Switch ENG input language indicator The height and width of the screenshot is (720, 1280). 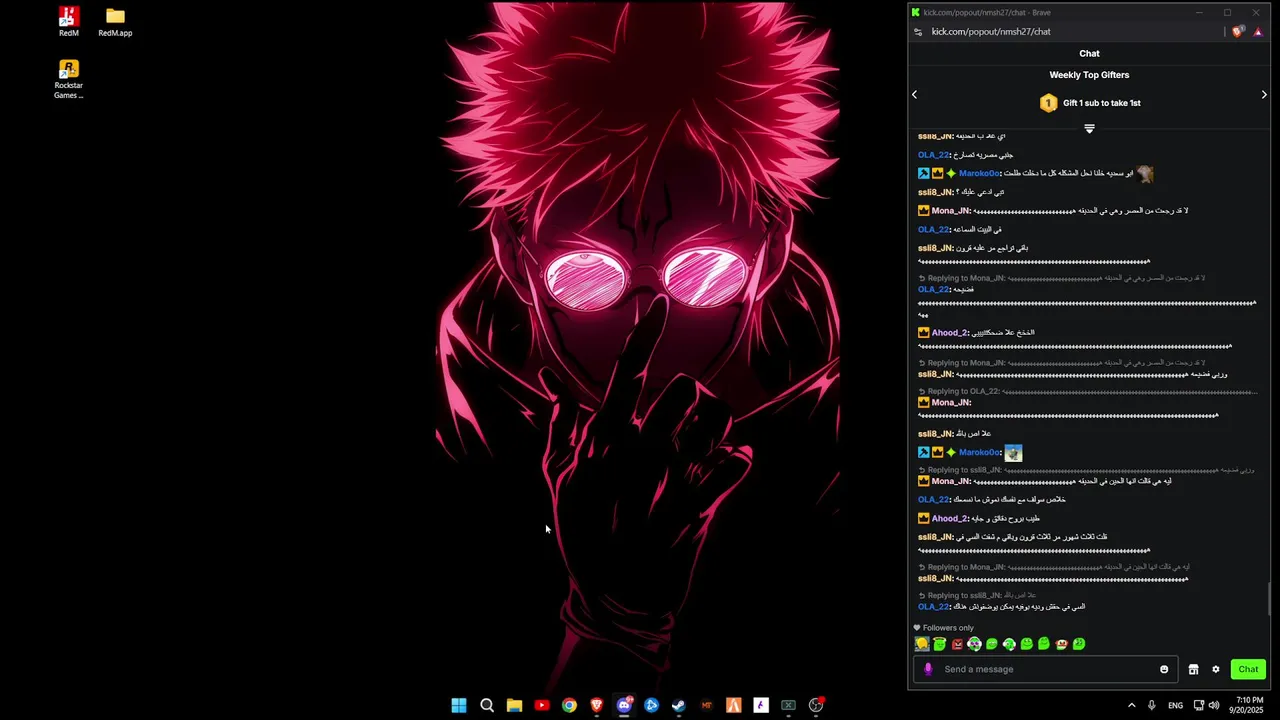tap(1176, 705)
